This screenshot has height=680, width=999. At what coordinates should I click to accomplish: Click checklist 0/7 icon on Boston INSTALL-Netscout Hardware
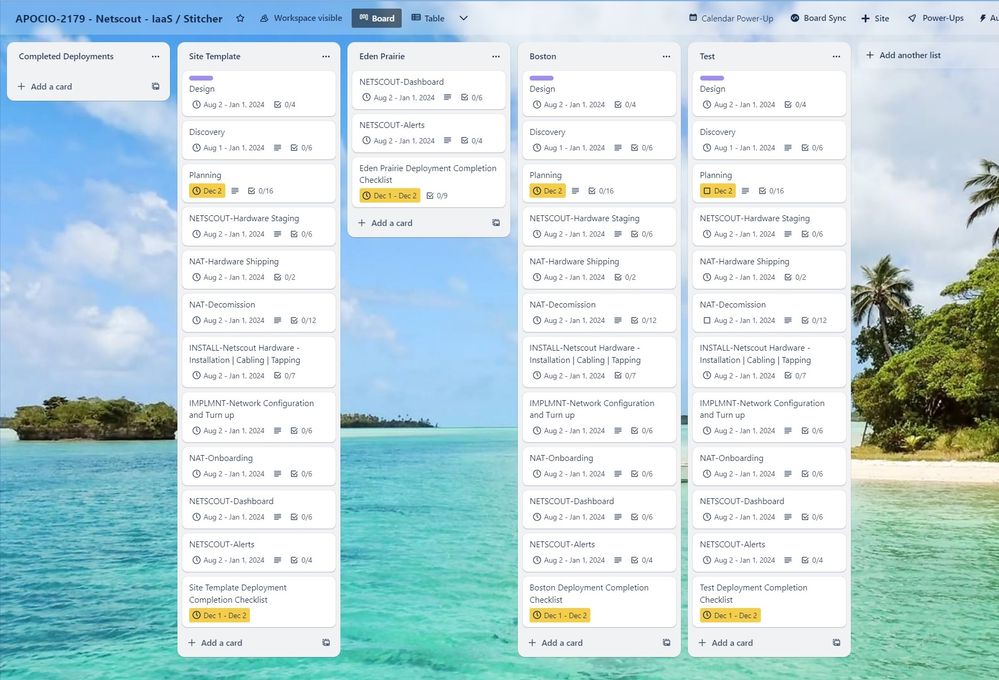(x=618, y=376)
